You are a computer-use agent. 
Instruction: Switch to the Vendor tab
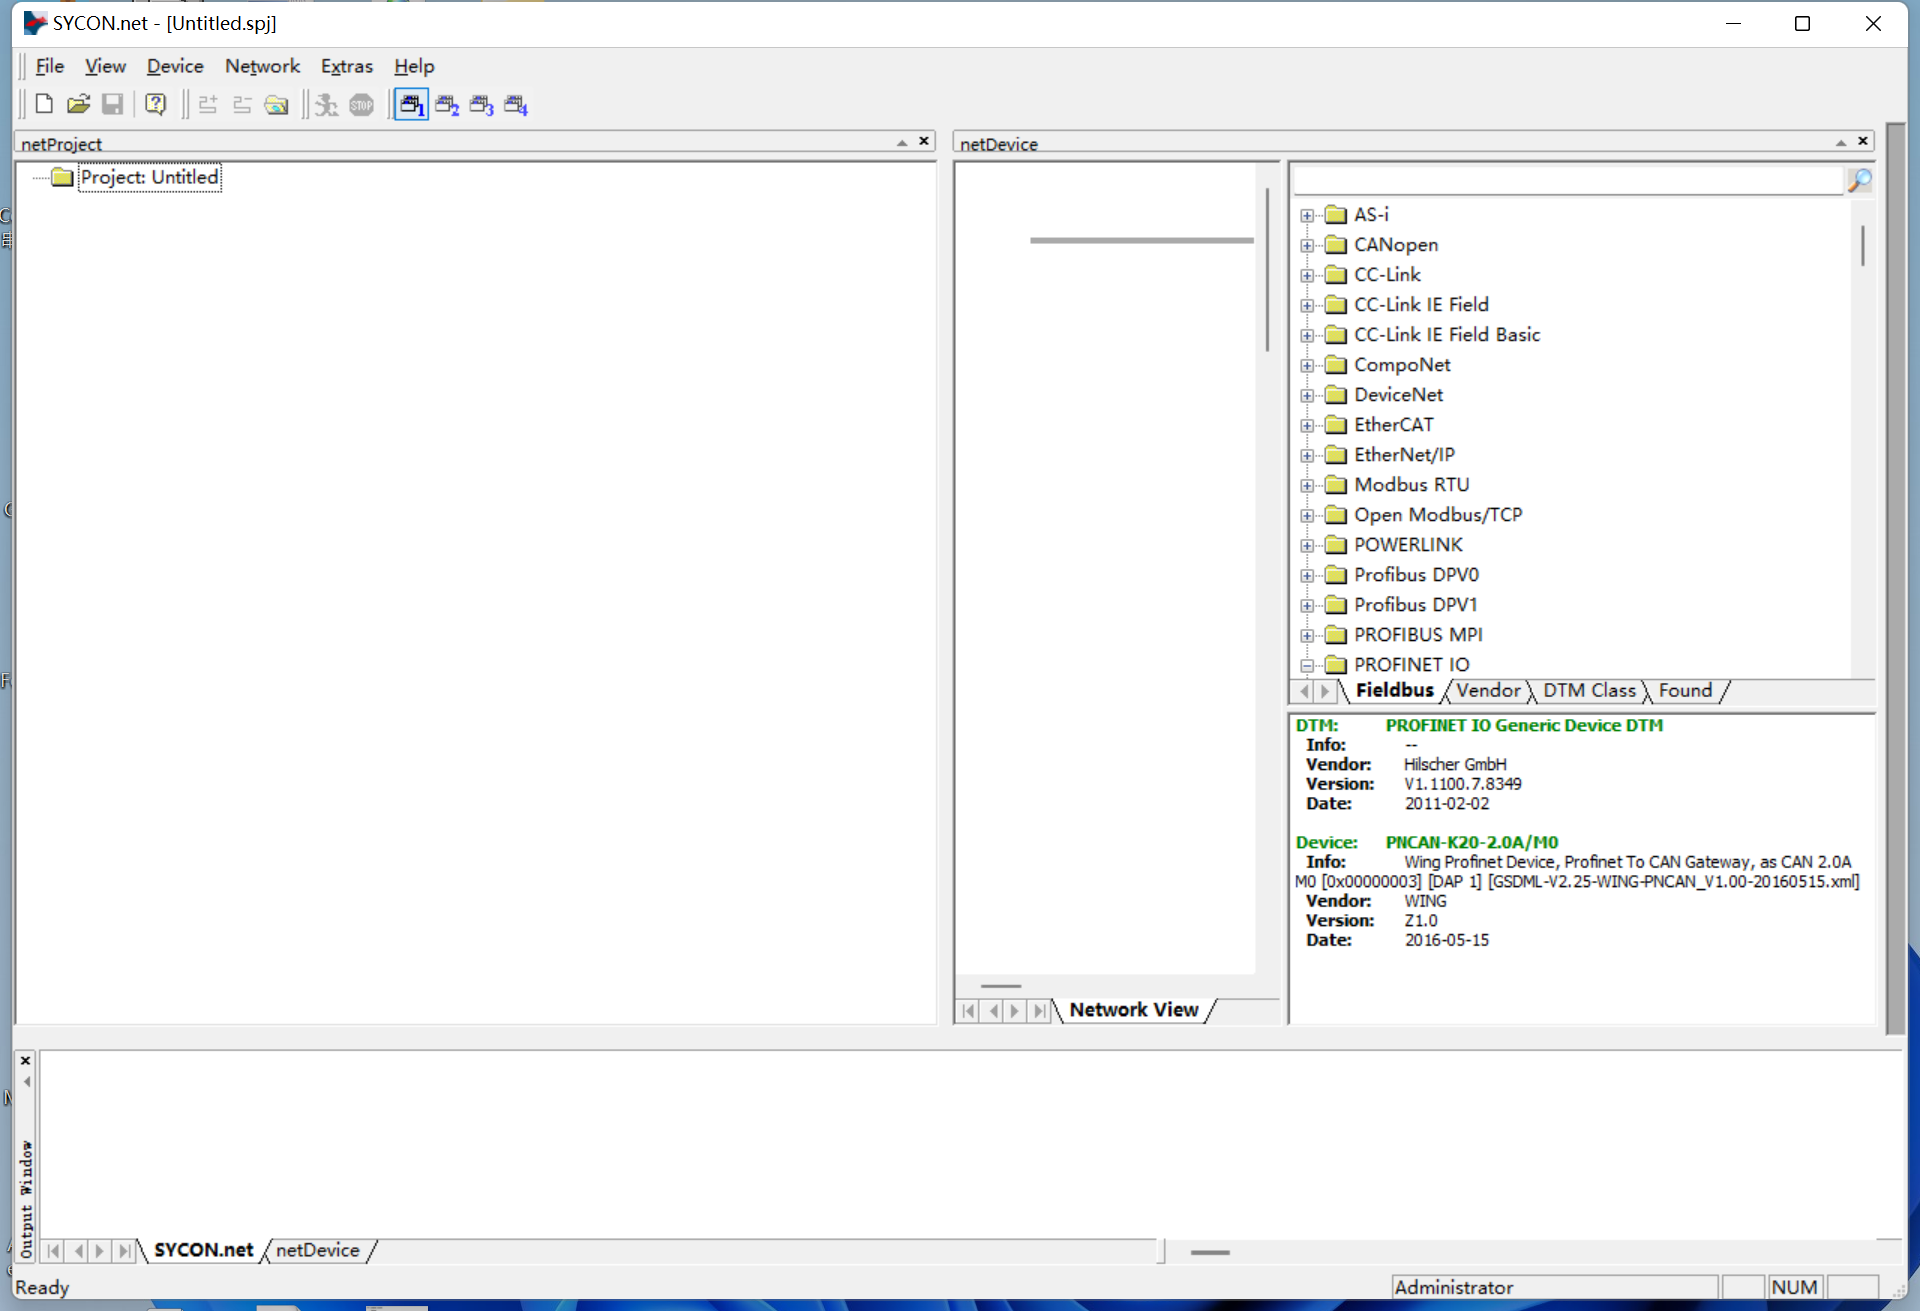[1488, 690]
